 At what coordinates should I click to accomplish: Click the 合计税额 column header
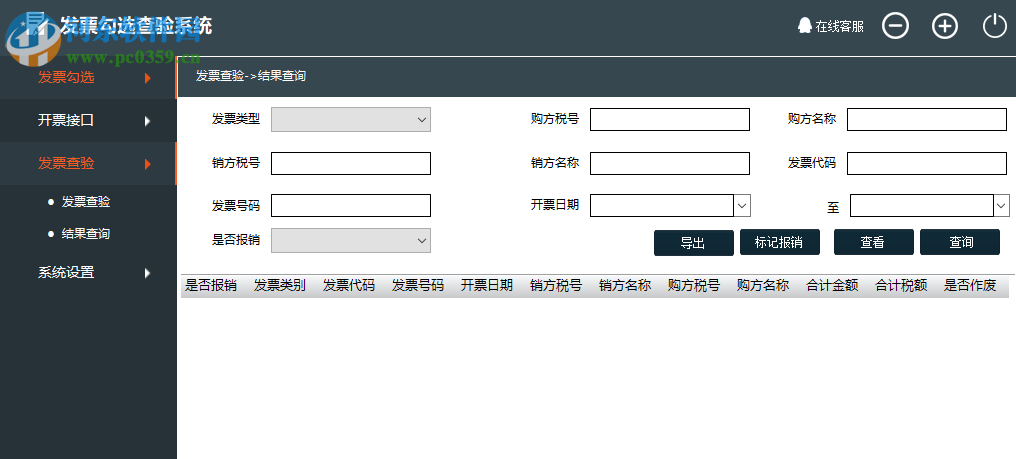[x=901, y=285]
